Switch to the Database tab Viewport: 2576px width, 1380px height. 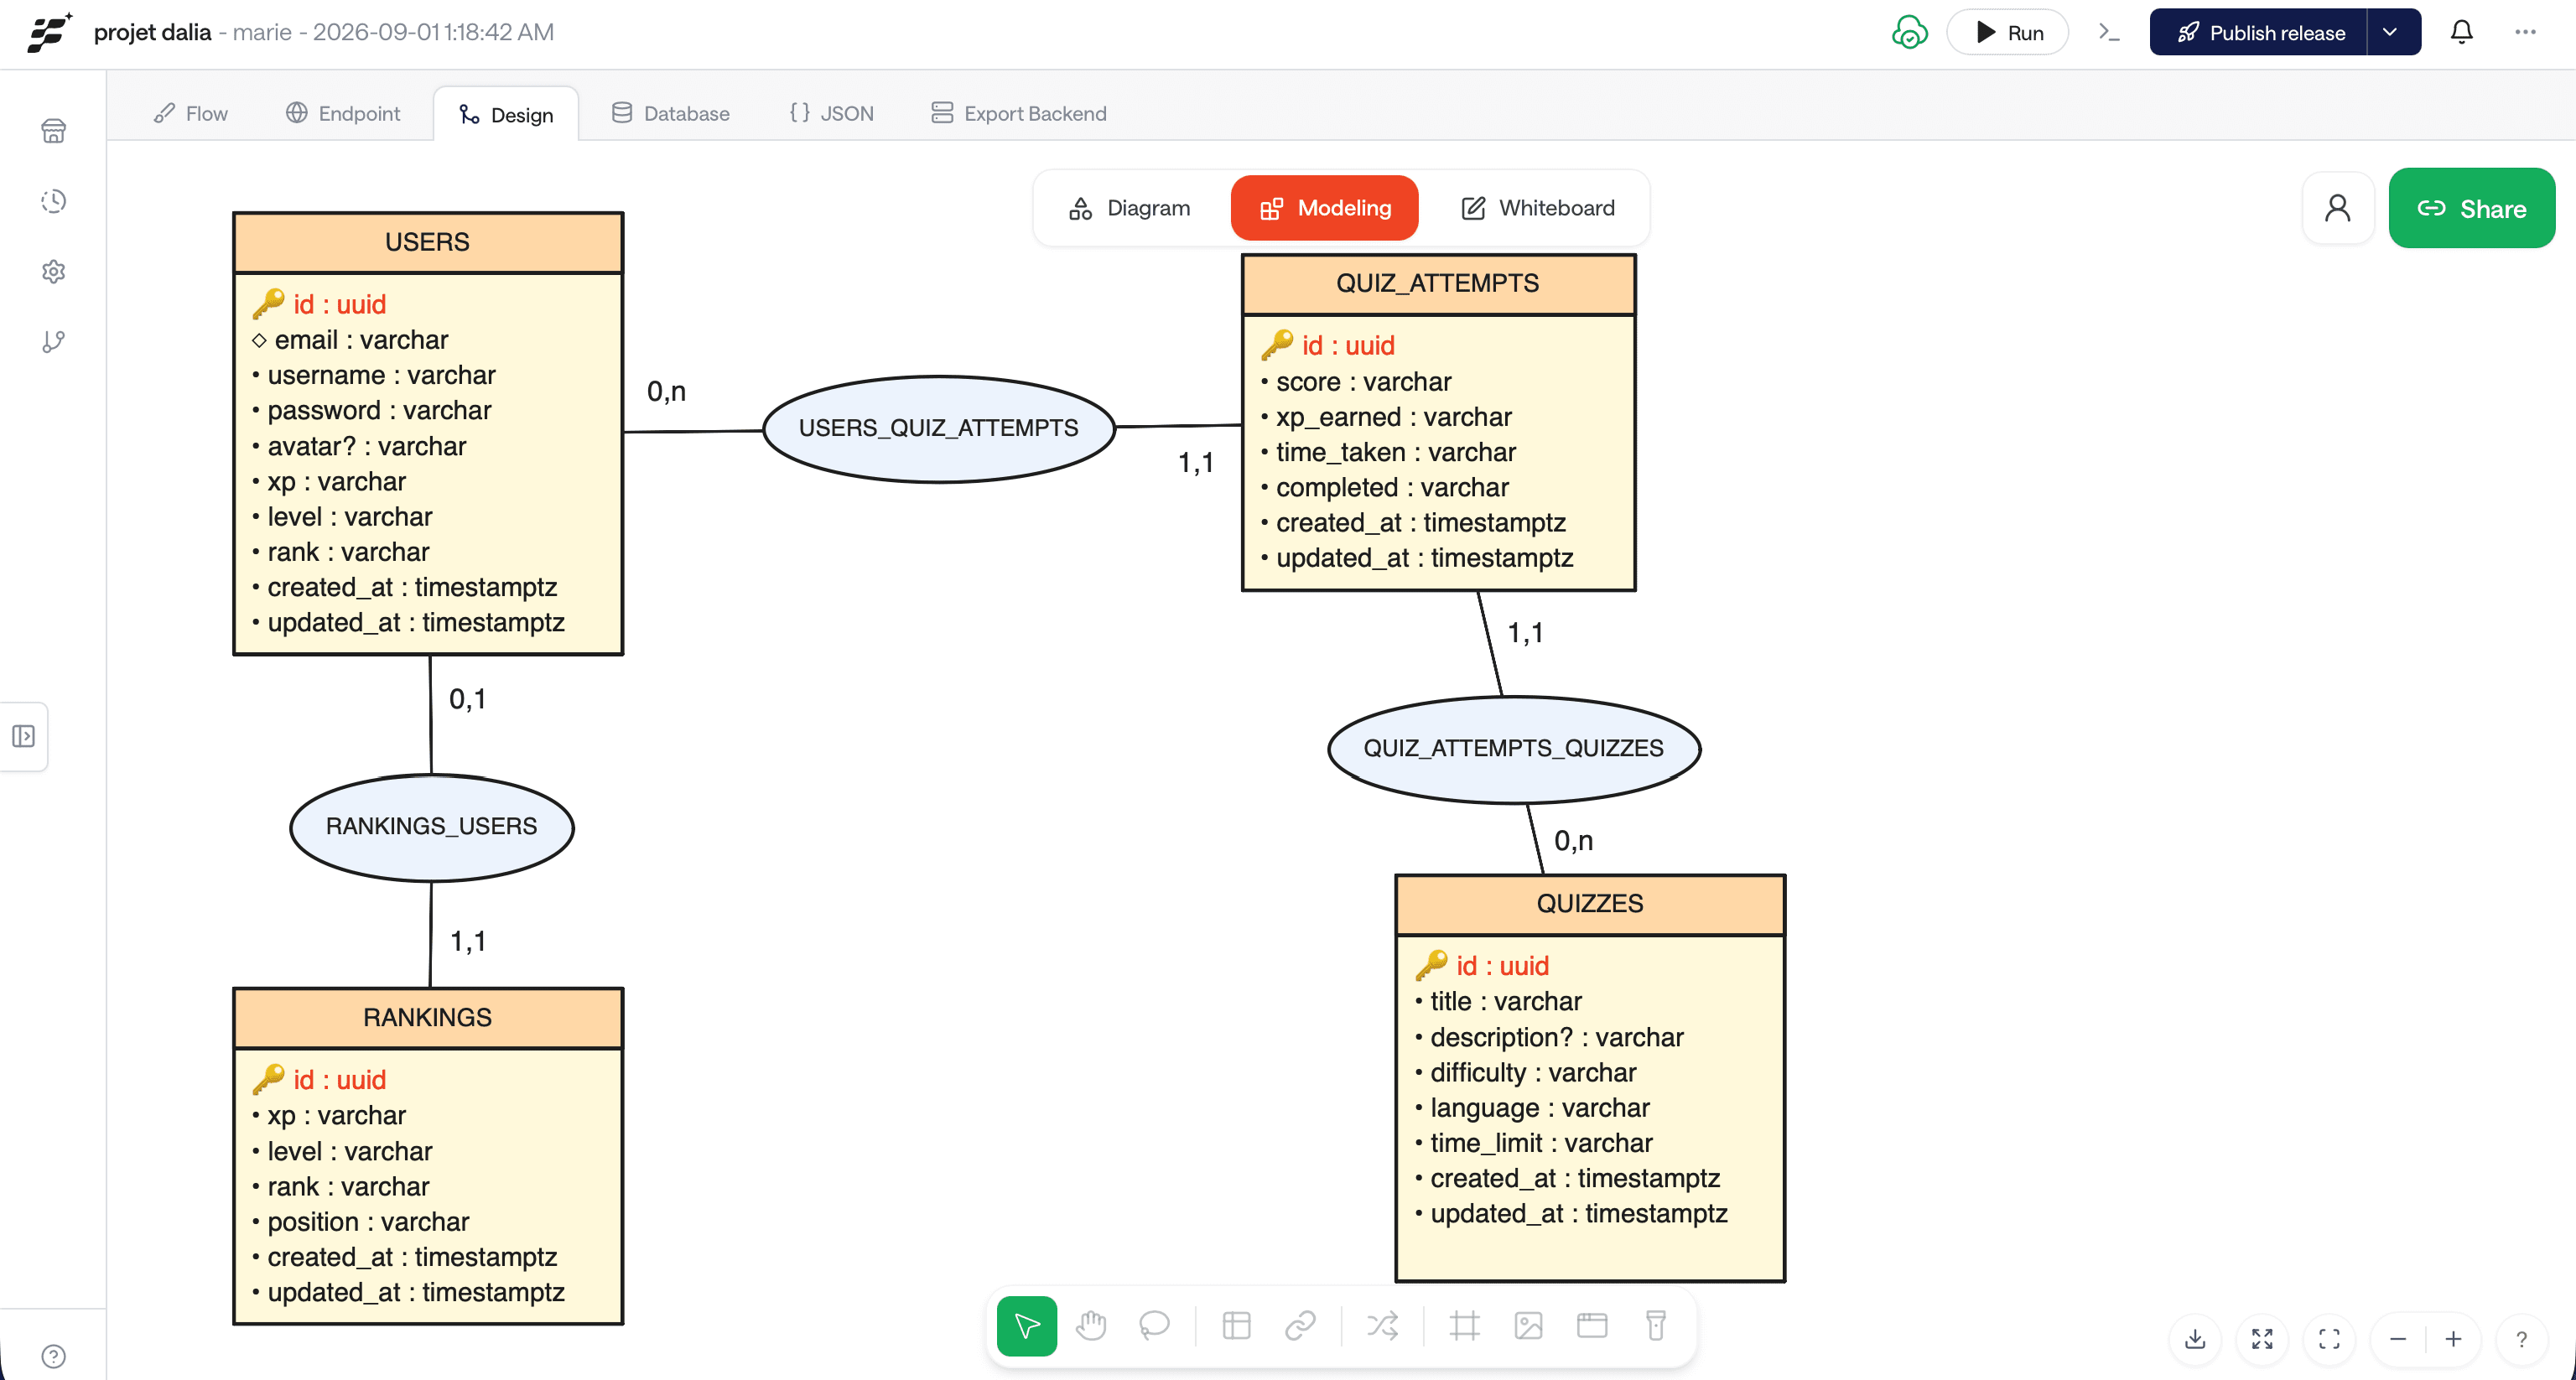coord(671,113)
